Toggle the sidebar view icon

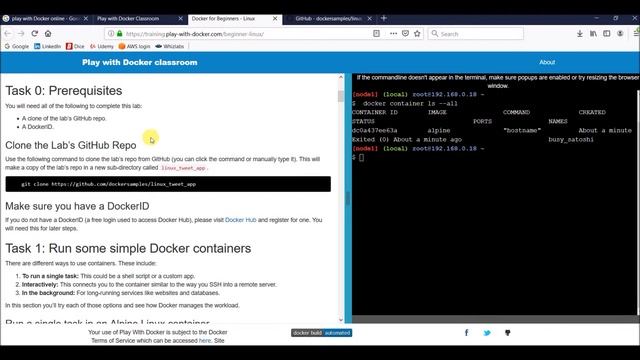coord(607,34)
